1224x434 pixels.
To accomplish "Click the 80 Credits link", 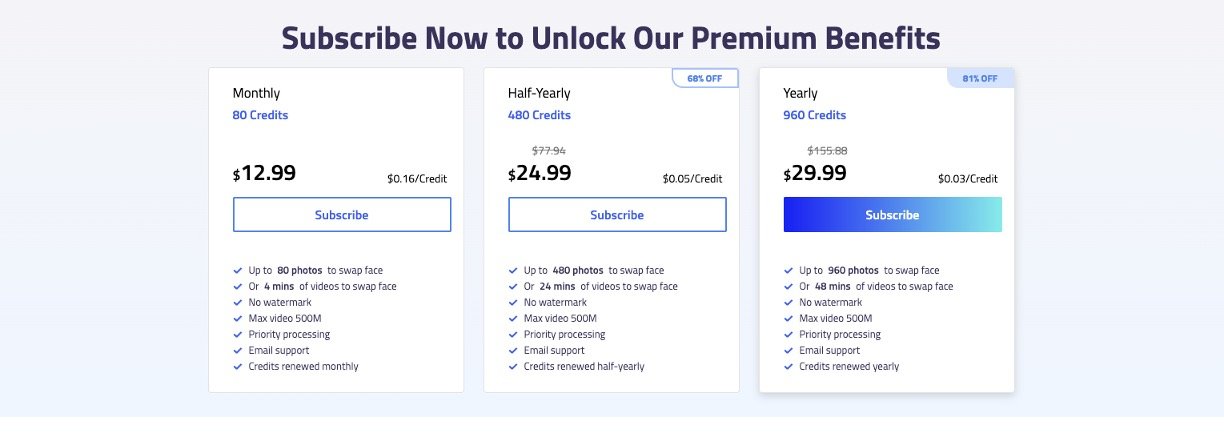I will click(260, 115).
